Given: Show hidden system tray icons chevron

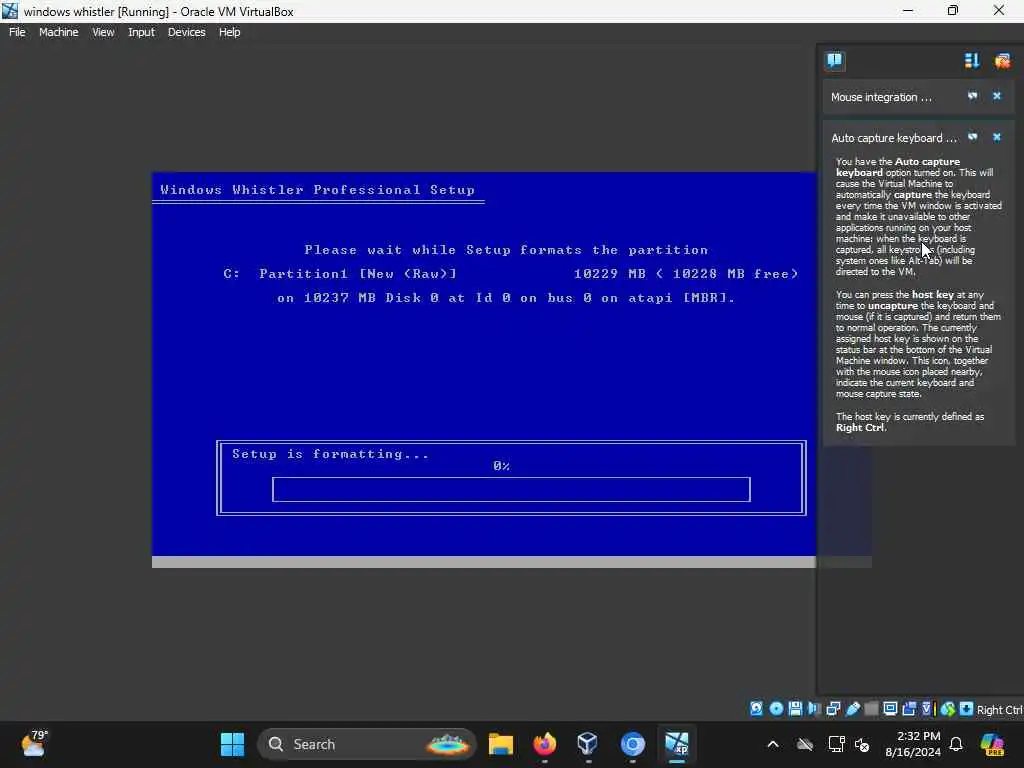Looking at the screenshot, I should coord(773,744).
